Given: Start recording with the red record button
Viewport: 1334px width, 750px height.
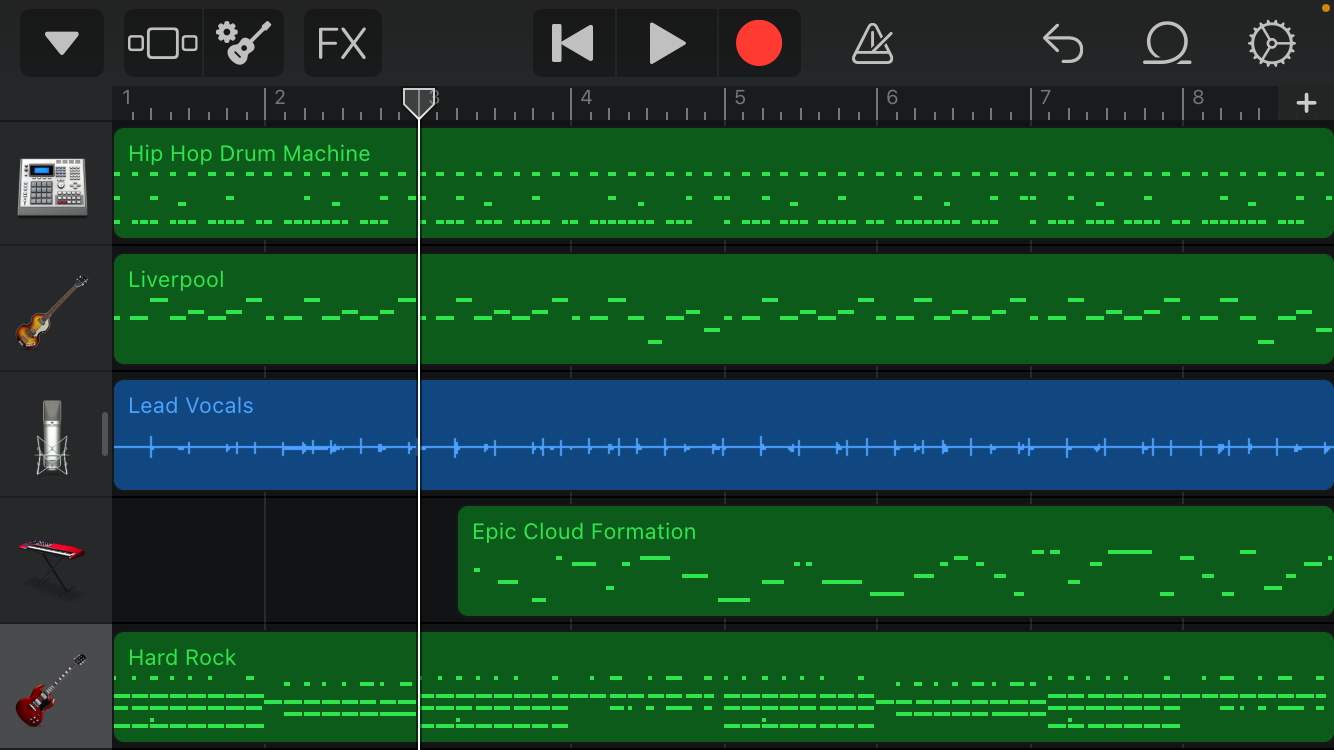Looking at the screenshot, I should pyautogui.click(x=760, y=42).
